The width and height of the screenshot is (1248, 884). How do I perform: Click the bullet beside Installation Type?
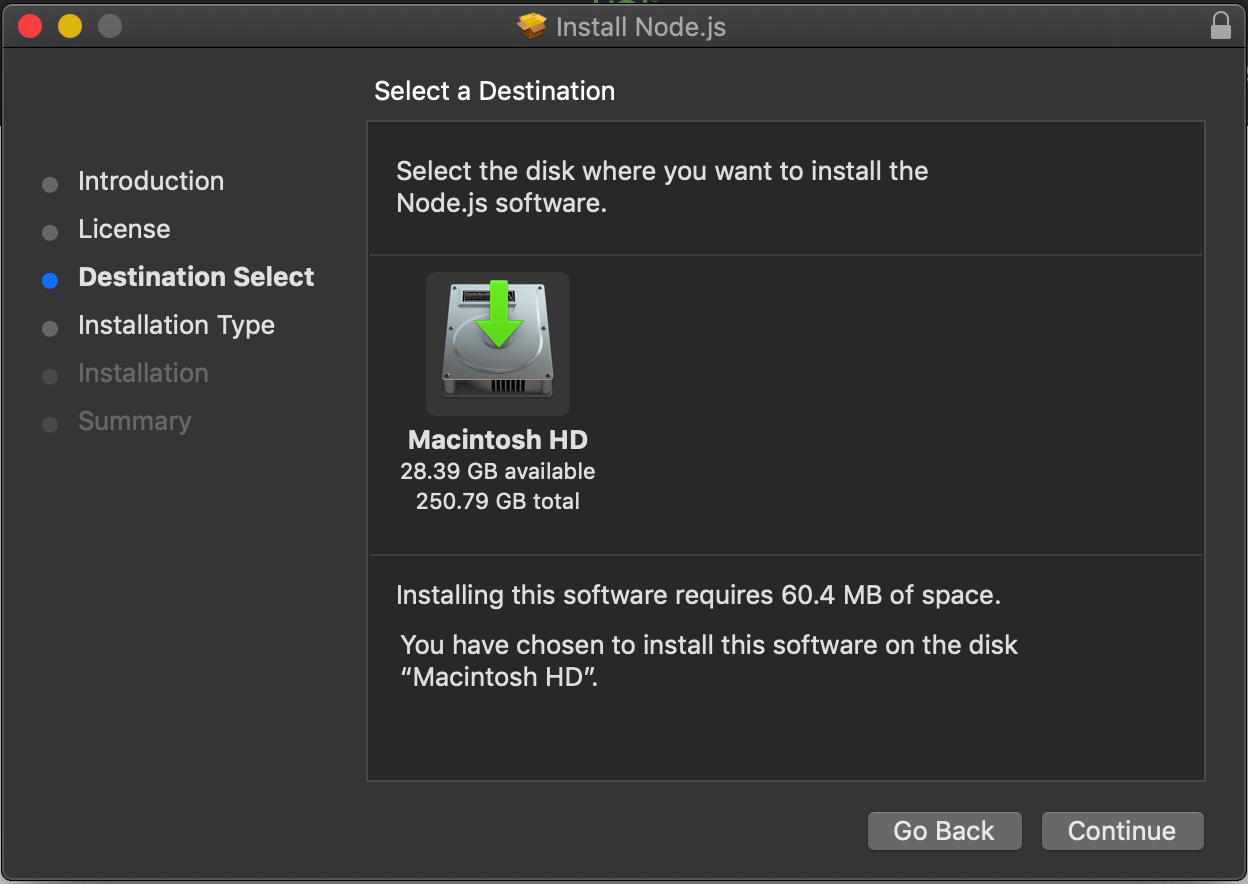coord(50,329)
